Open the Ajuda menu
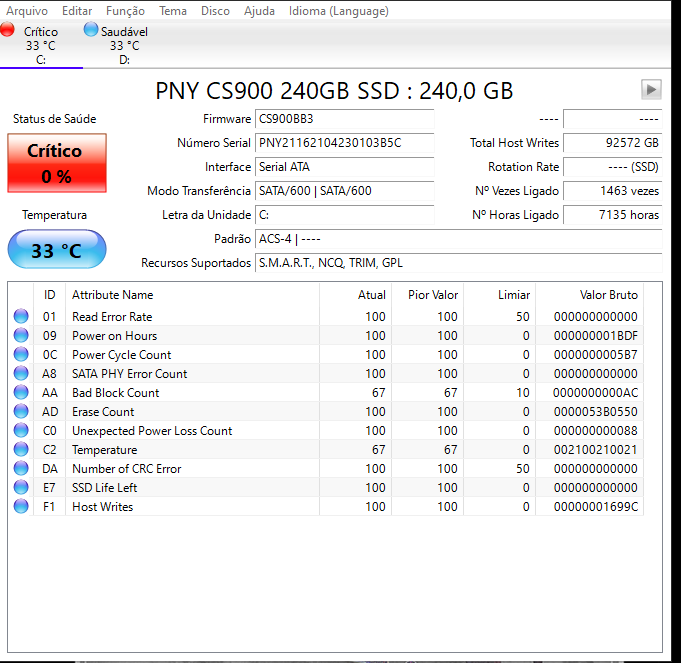 pyautogui.click(x=259, y=11)
